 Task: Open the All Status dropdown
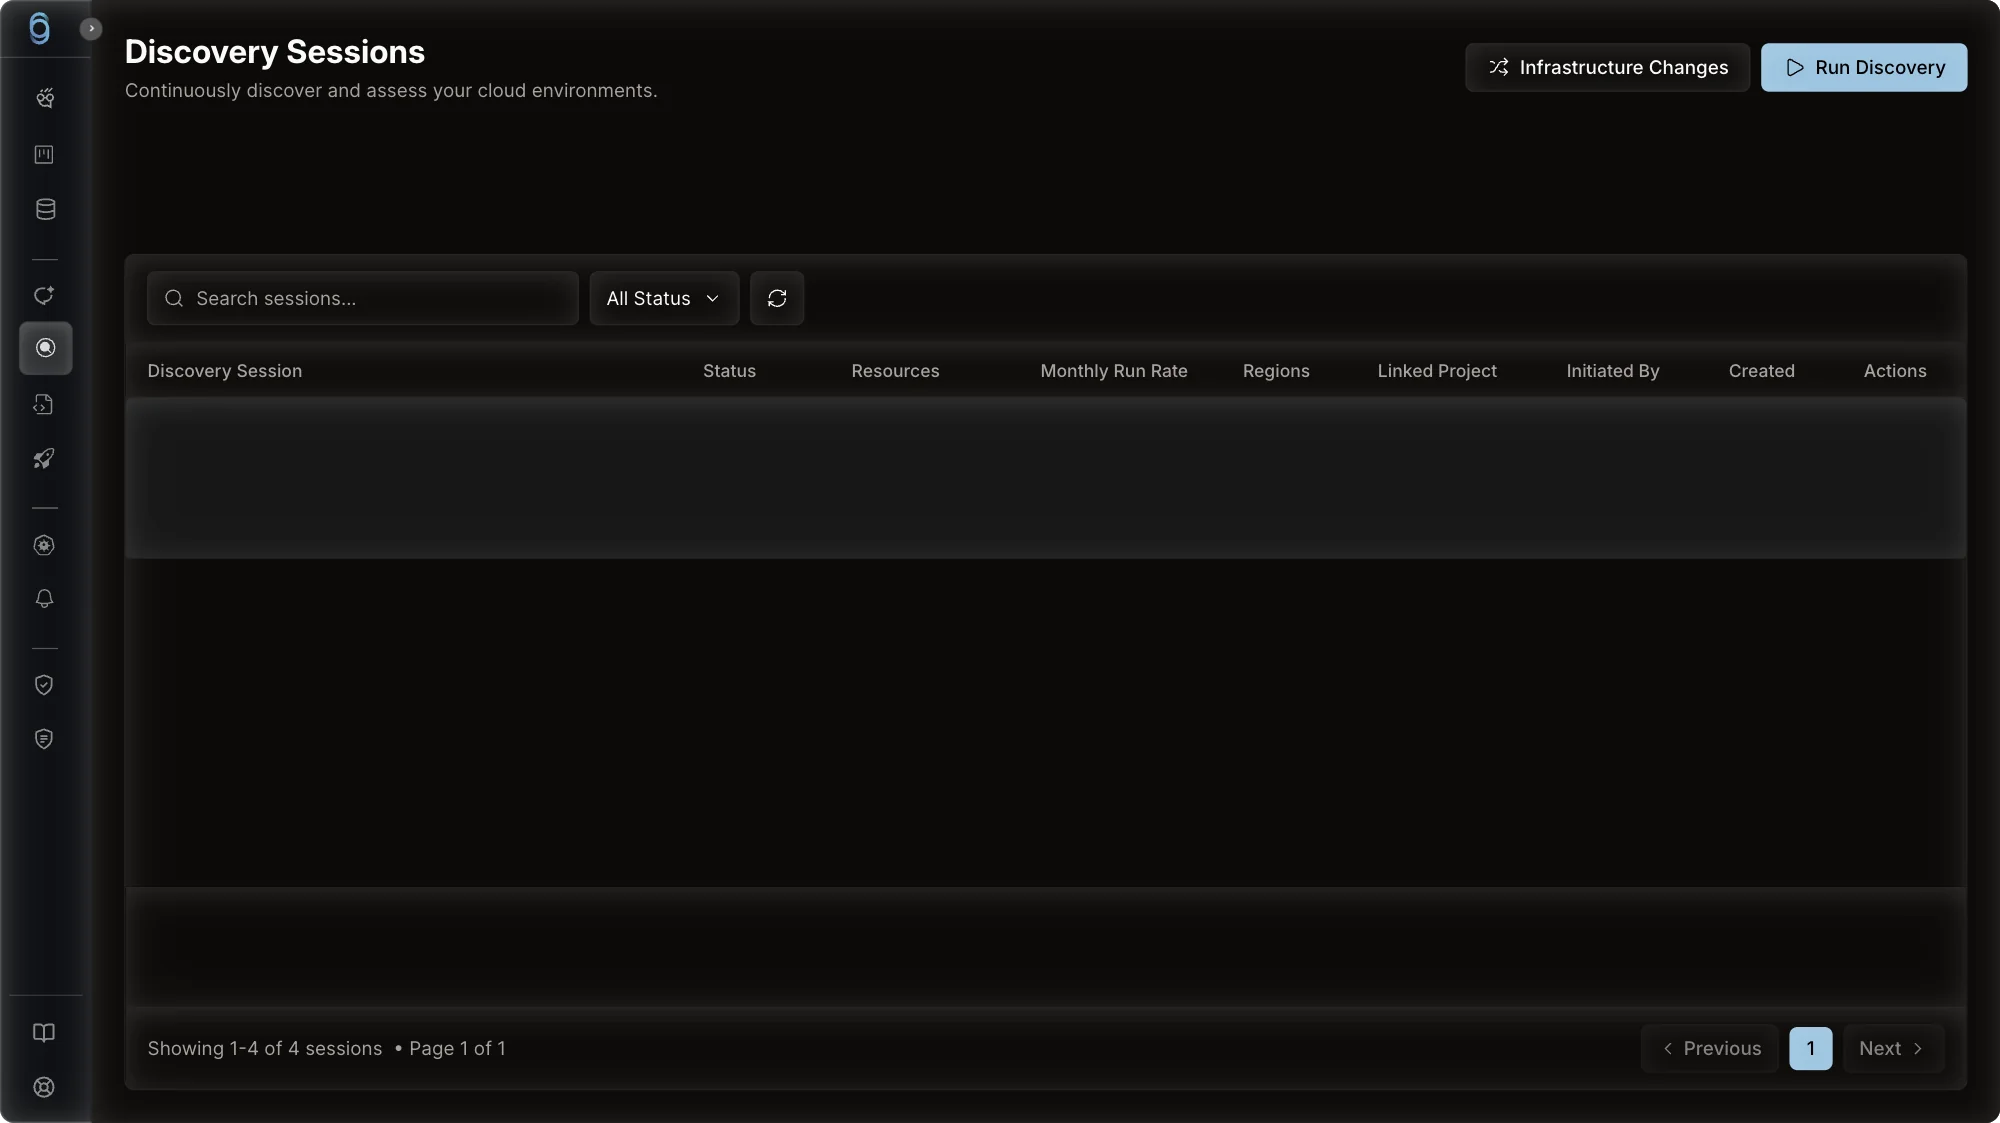tap(664, 298)
